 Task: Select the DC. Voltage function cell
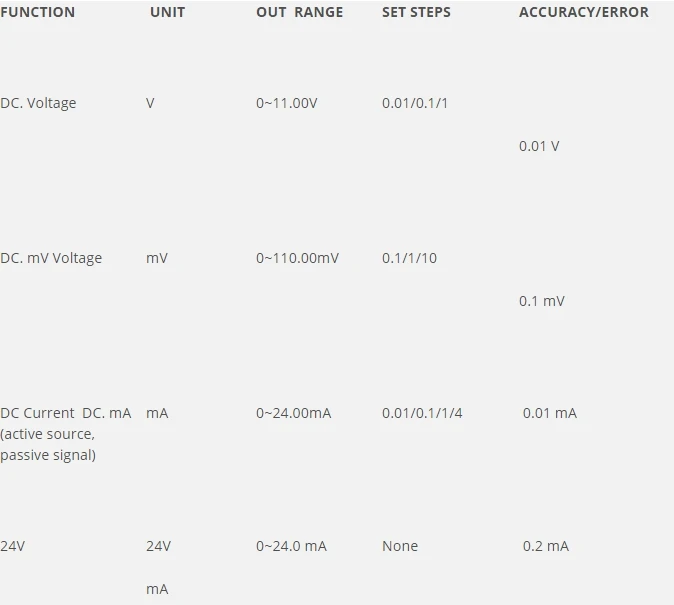point(38,103)
